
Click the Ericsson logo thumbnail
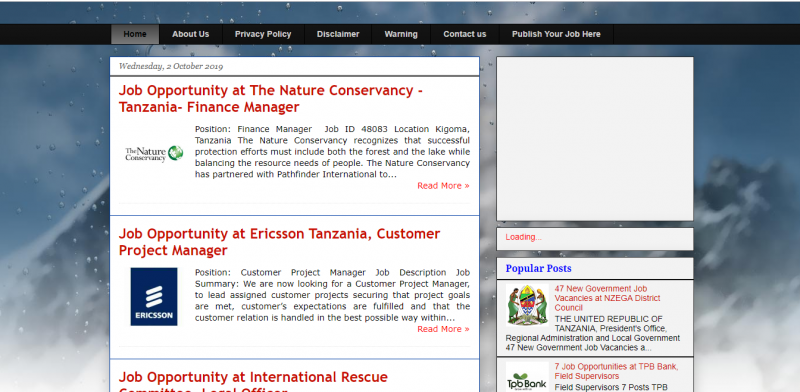pyautogui.click(x=154, y=297)
